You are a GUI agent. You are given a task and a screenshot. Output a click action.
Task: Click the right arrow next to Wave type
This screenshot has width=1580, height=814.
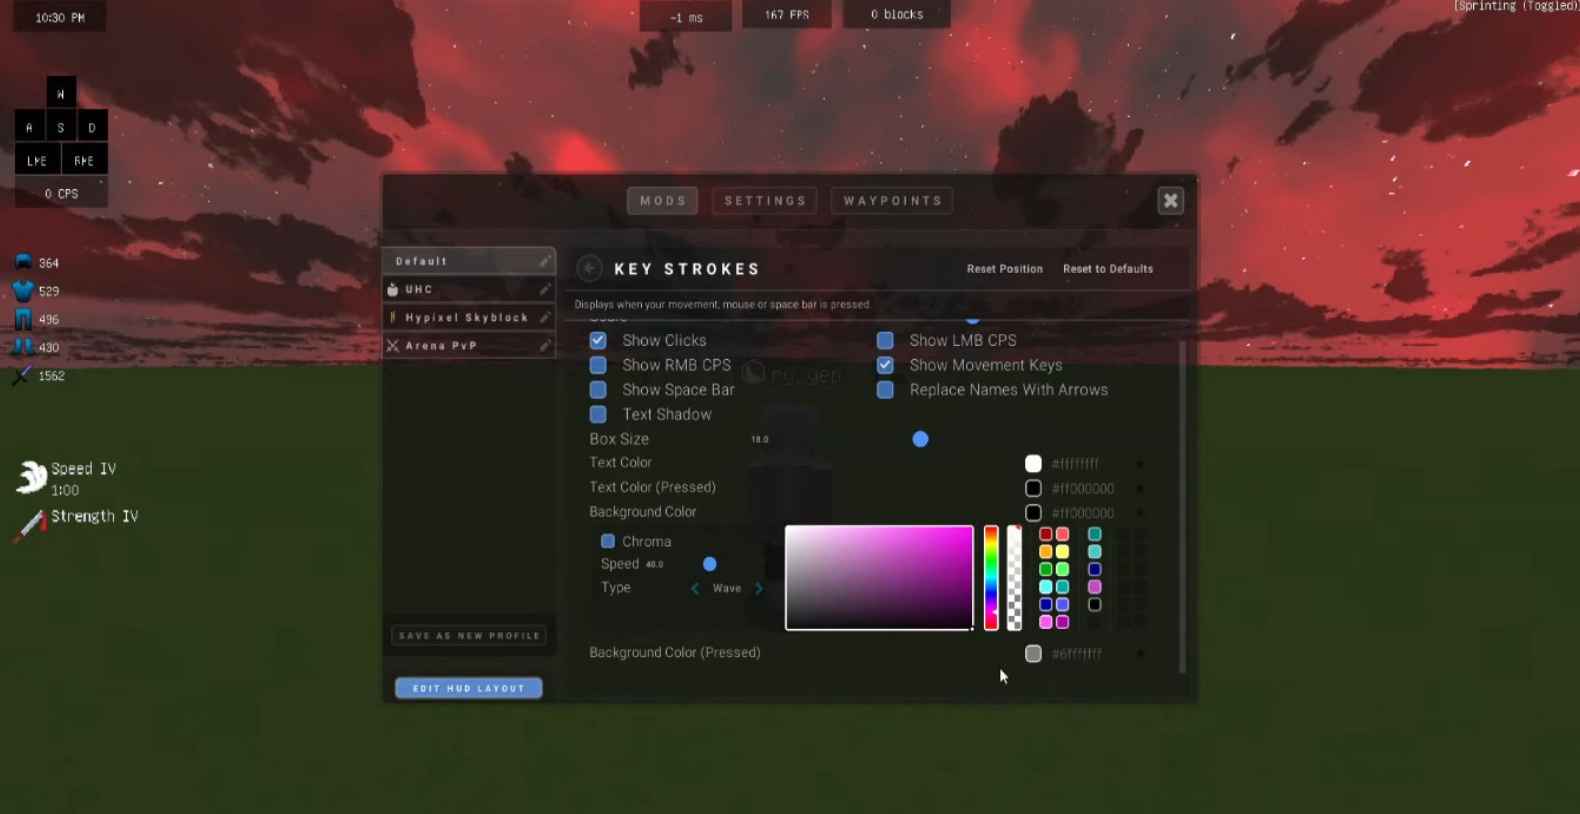click(759, 588)
